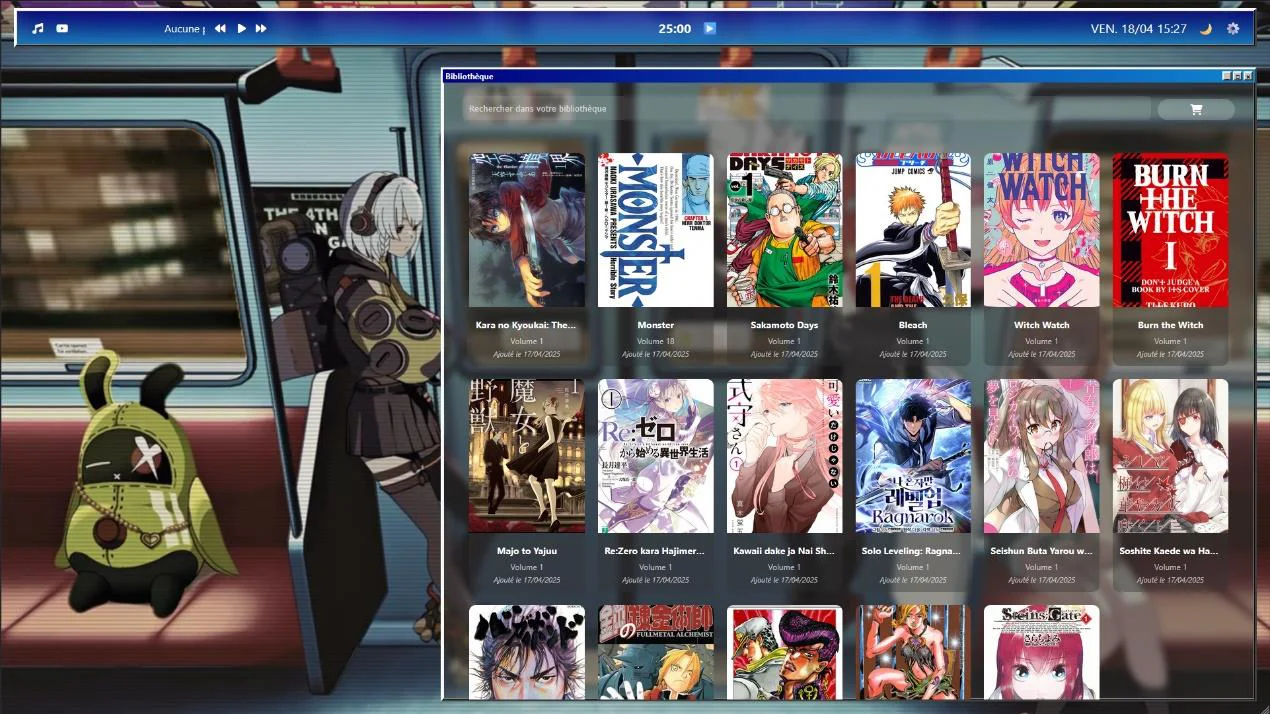Screen dimensions: 1270x714
Task: Open Fullmetal Alchemist cover
Action: (656, 652)
